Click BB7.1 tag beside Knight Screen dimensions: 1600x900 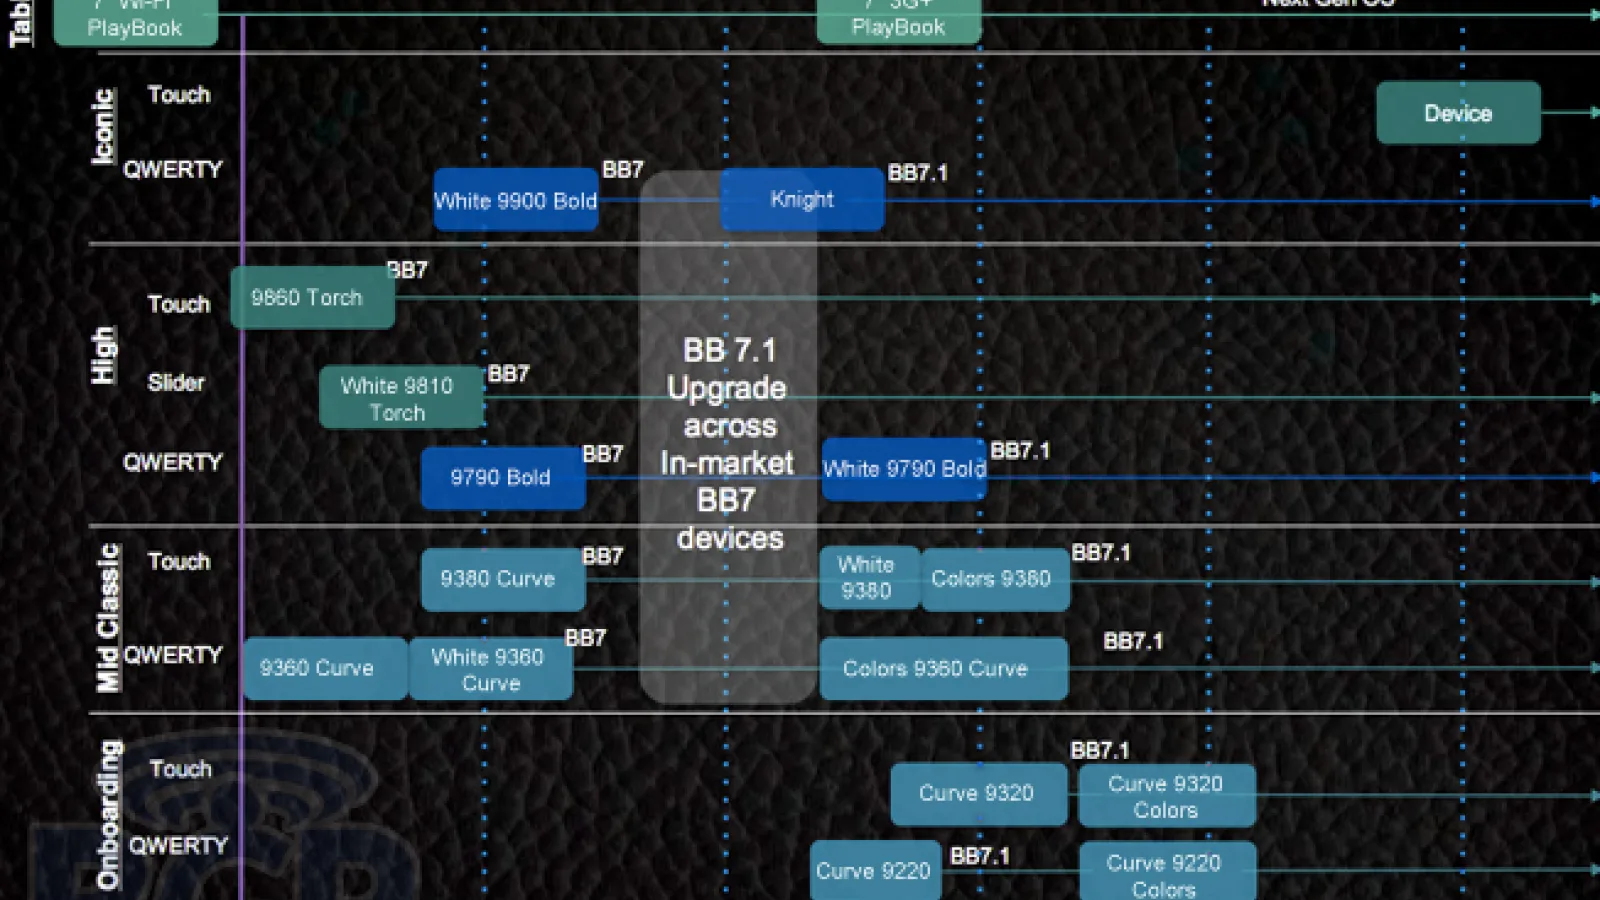918,173
